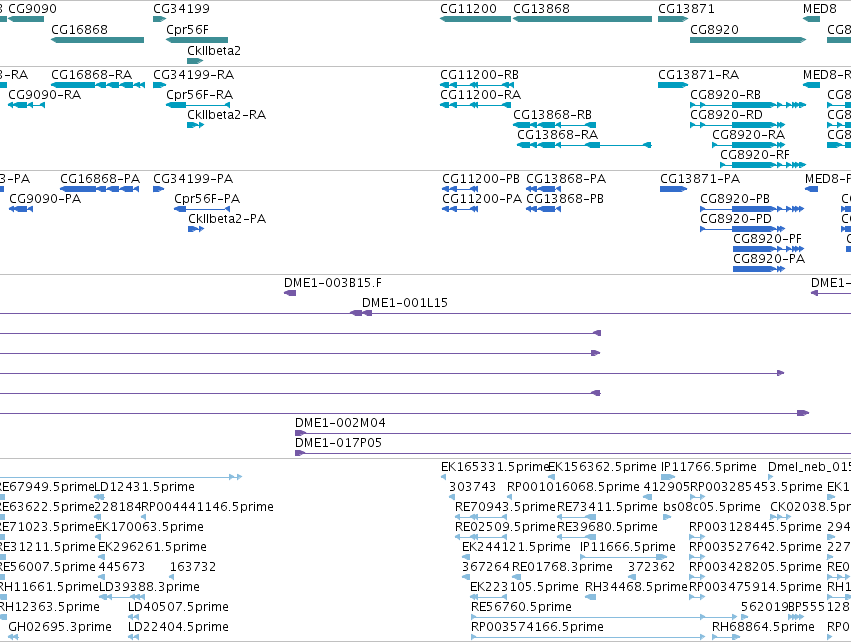Click EST RE70943.5prime
This screenshot has width=851, height=642.
481,517
